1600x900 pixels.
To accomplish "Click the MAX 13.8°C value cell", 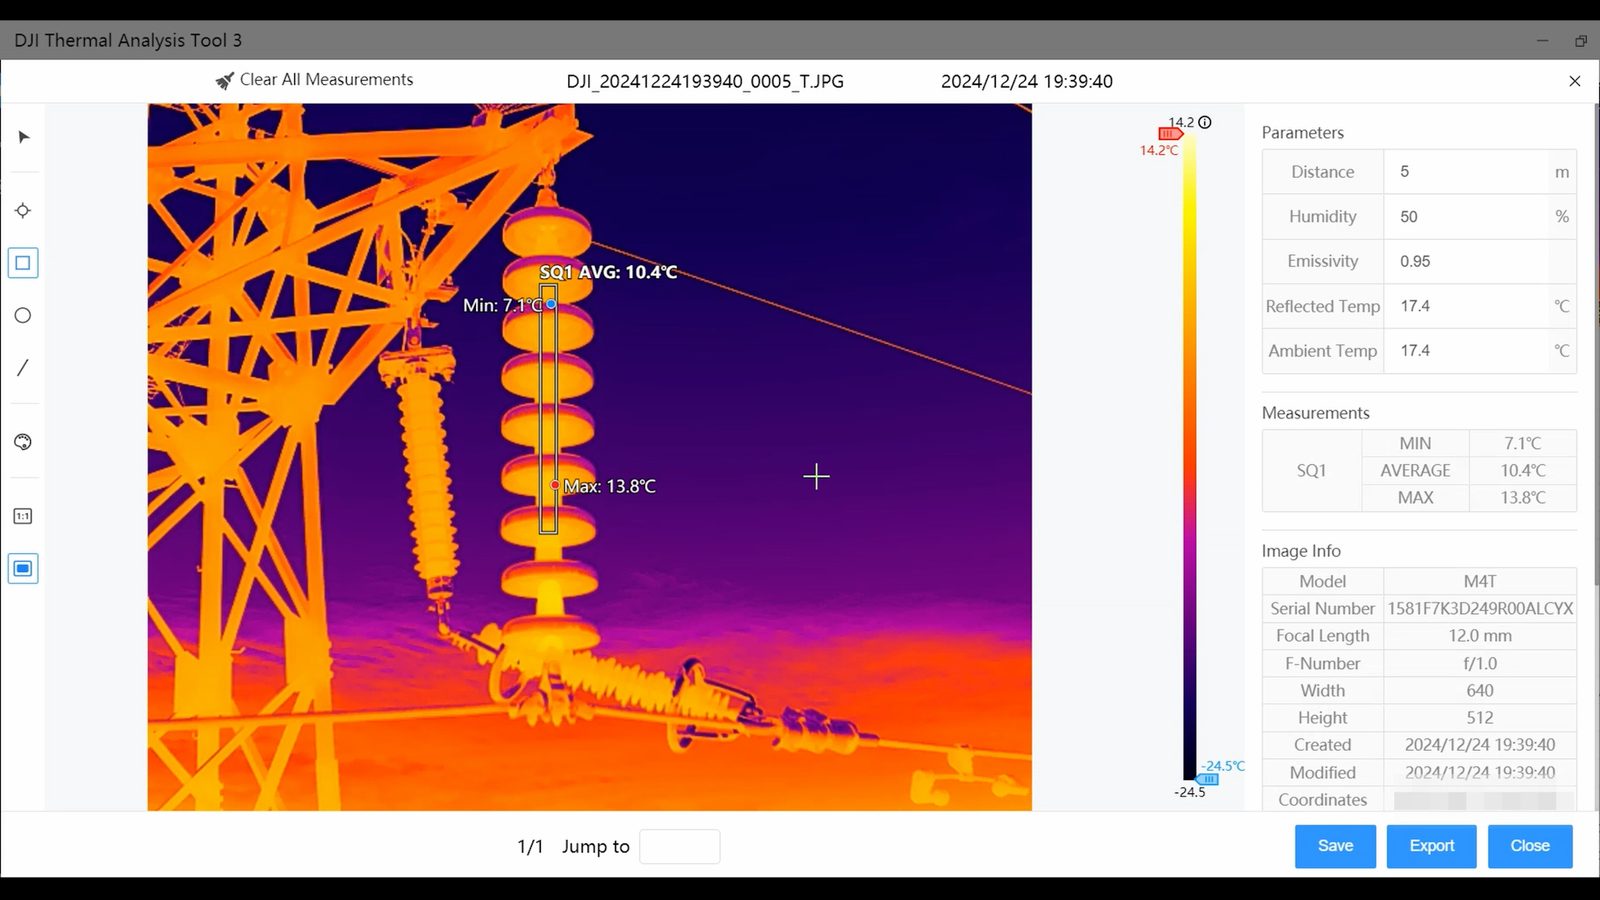I will pyautogui.click(x=1522, y=497).
